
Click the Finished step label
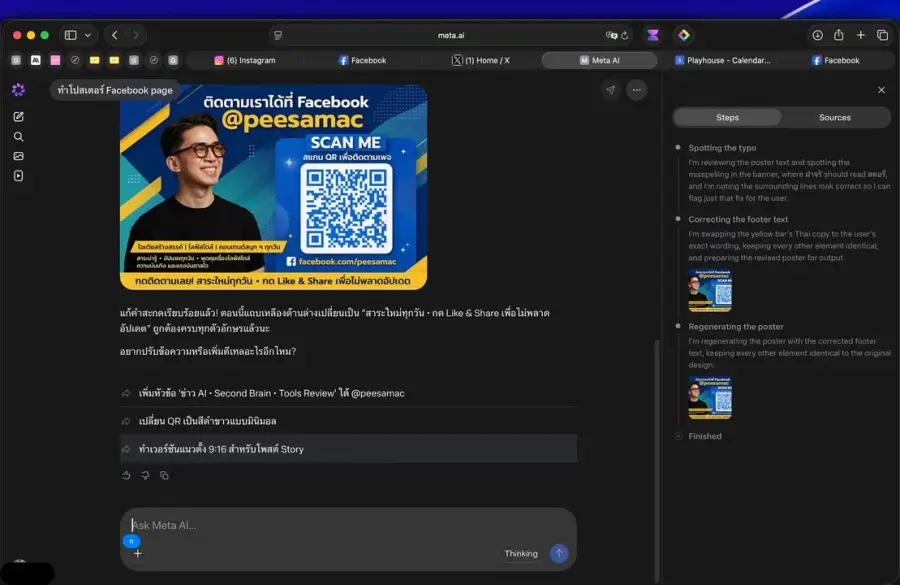click(705, 436)
